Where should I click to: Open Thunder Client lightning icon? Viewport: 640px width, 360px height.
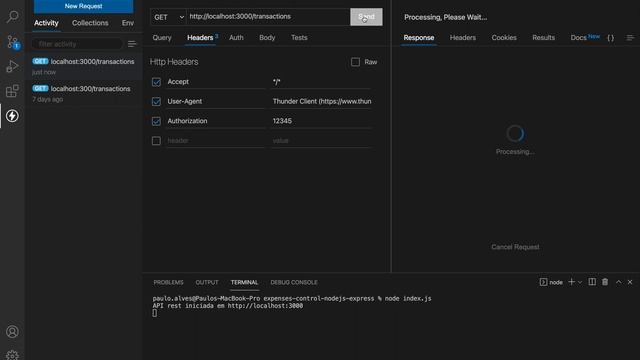12,116
